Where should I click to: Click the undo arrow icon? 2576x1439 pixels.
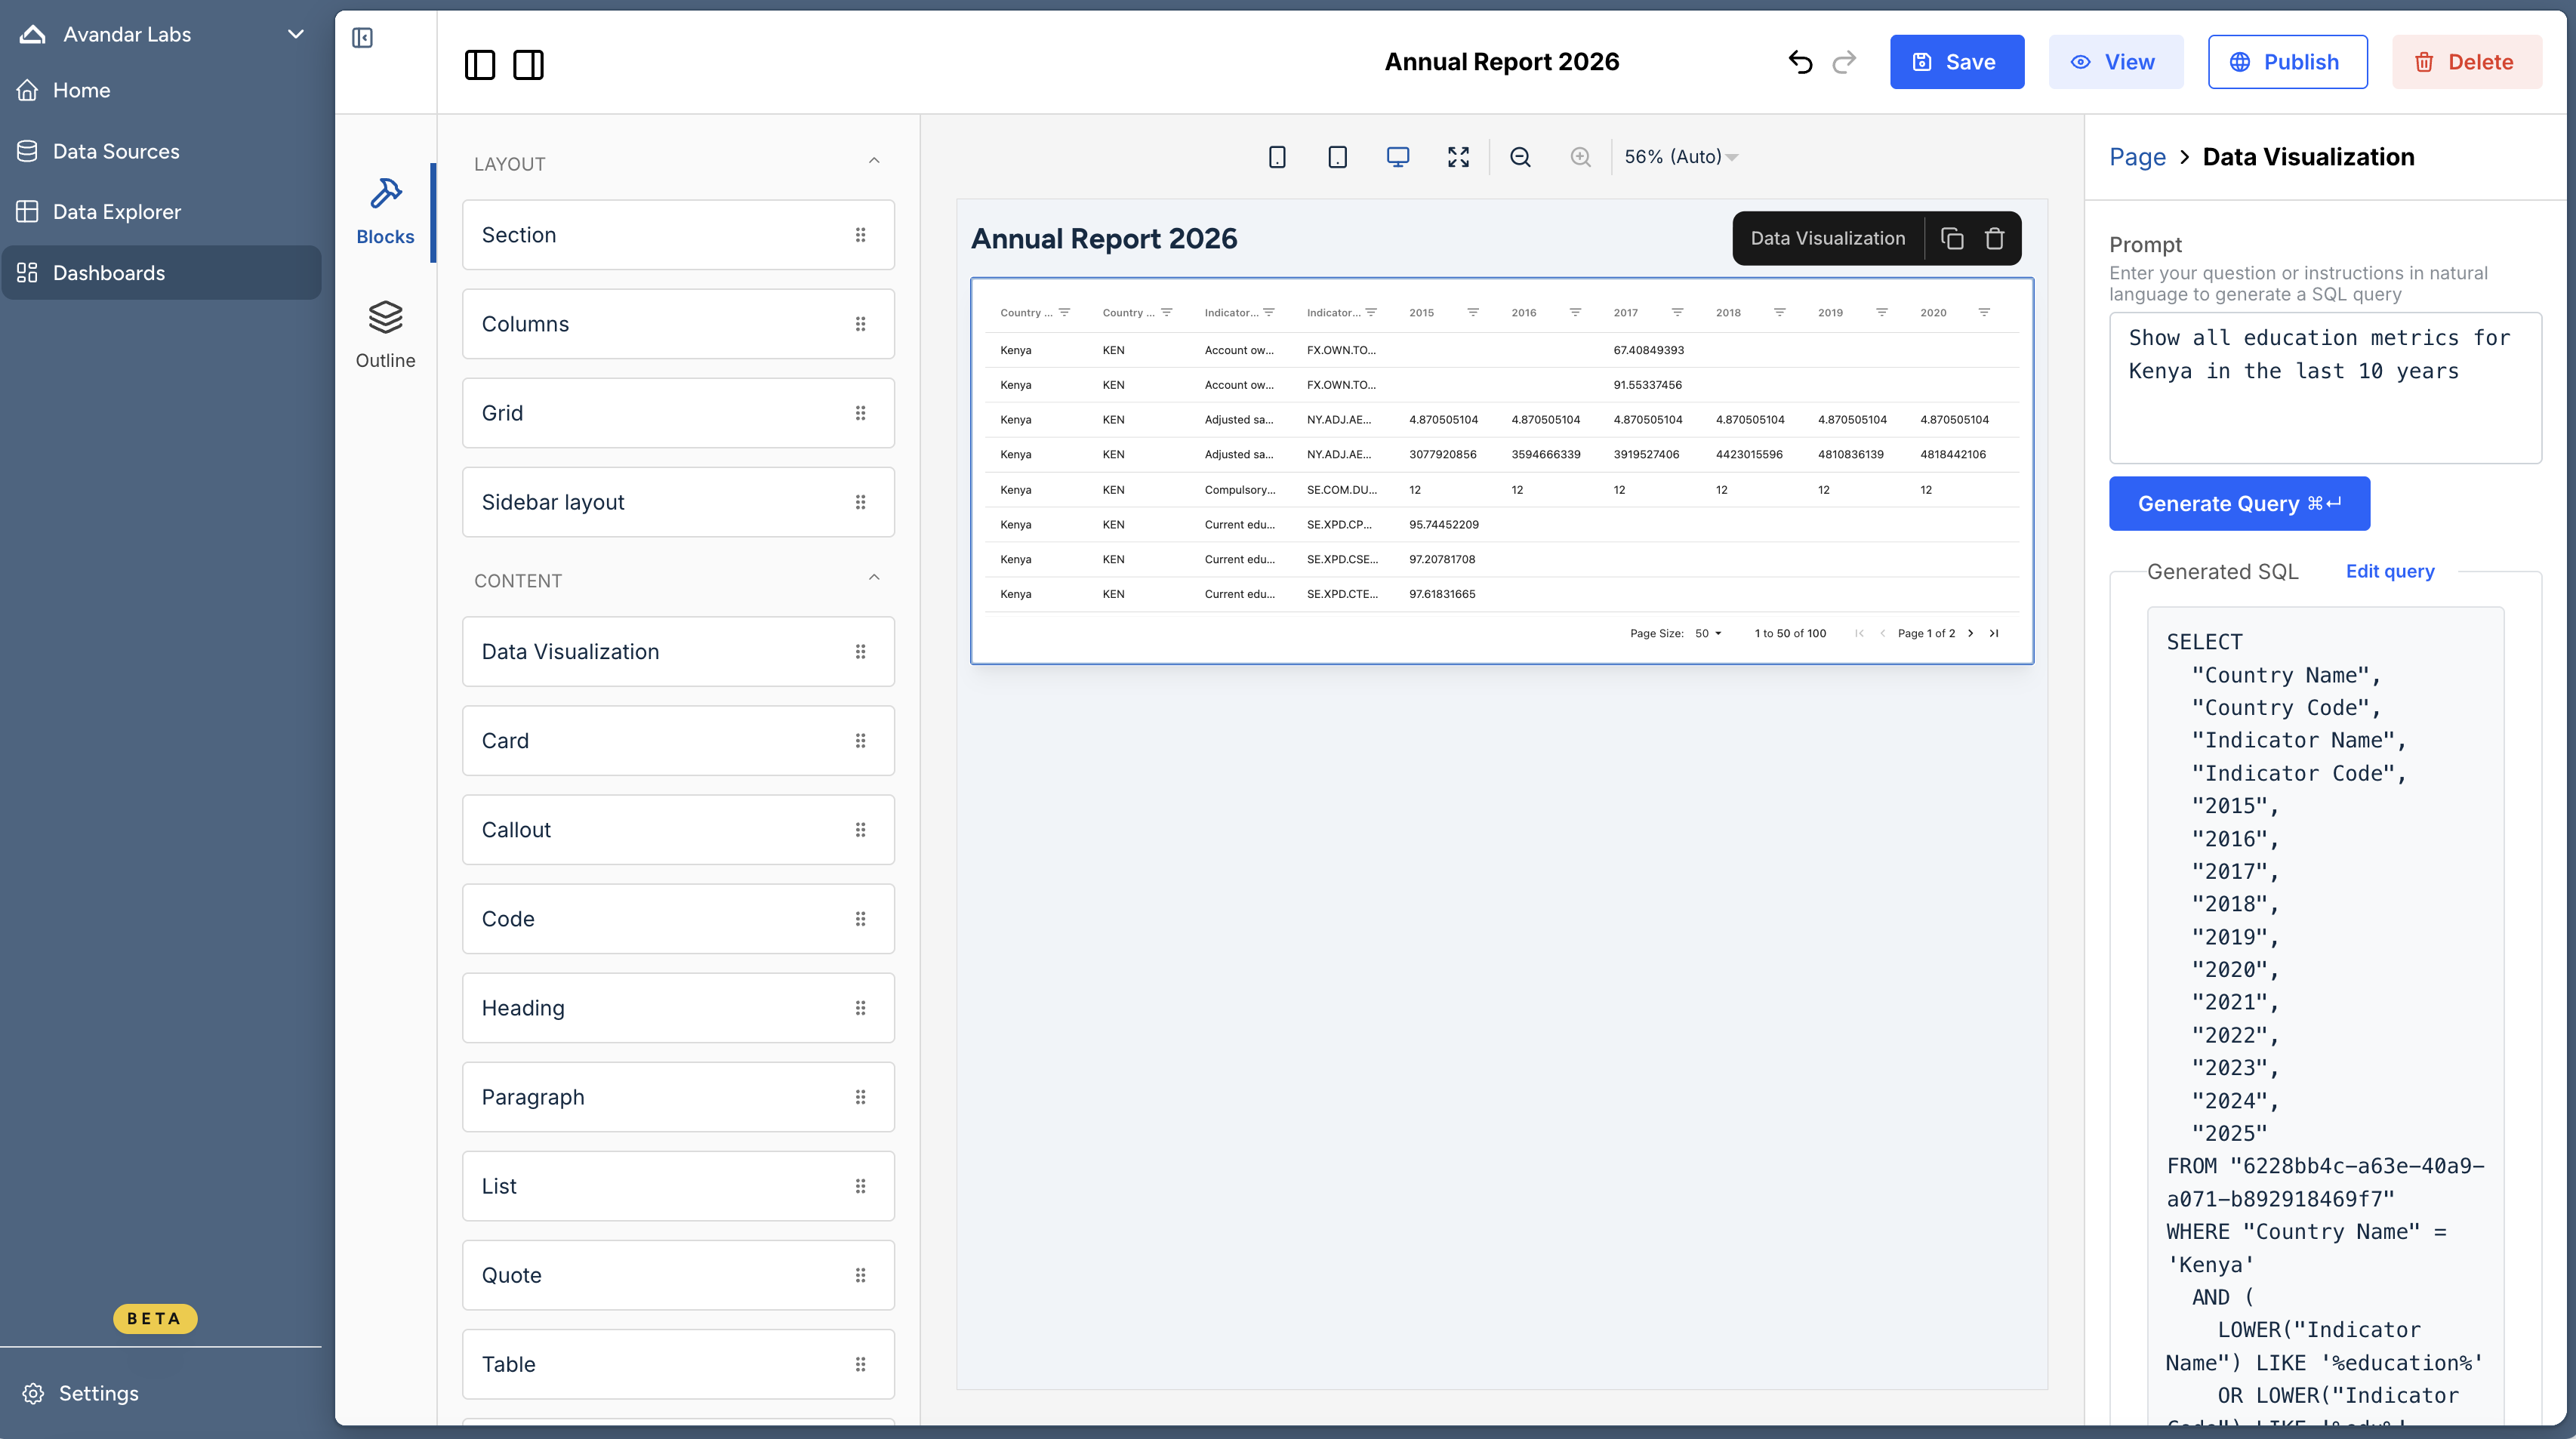point(1800,62)
